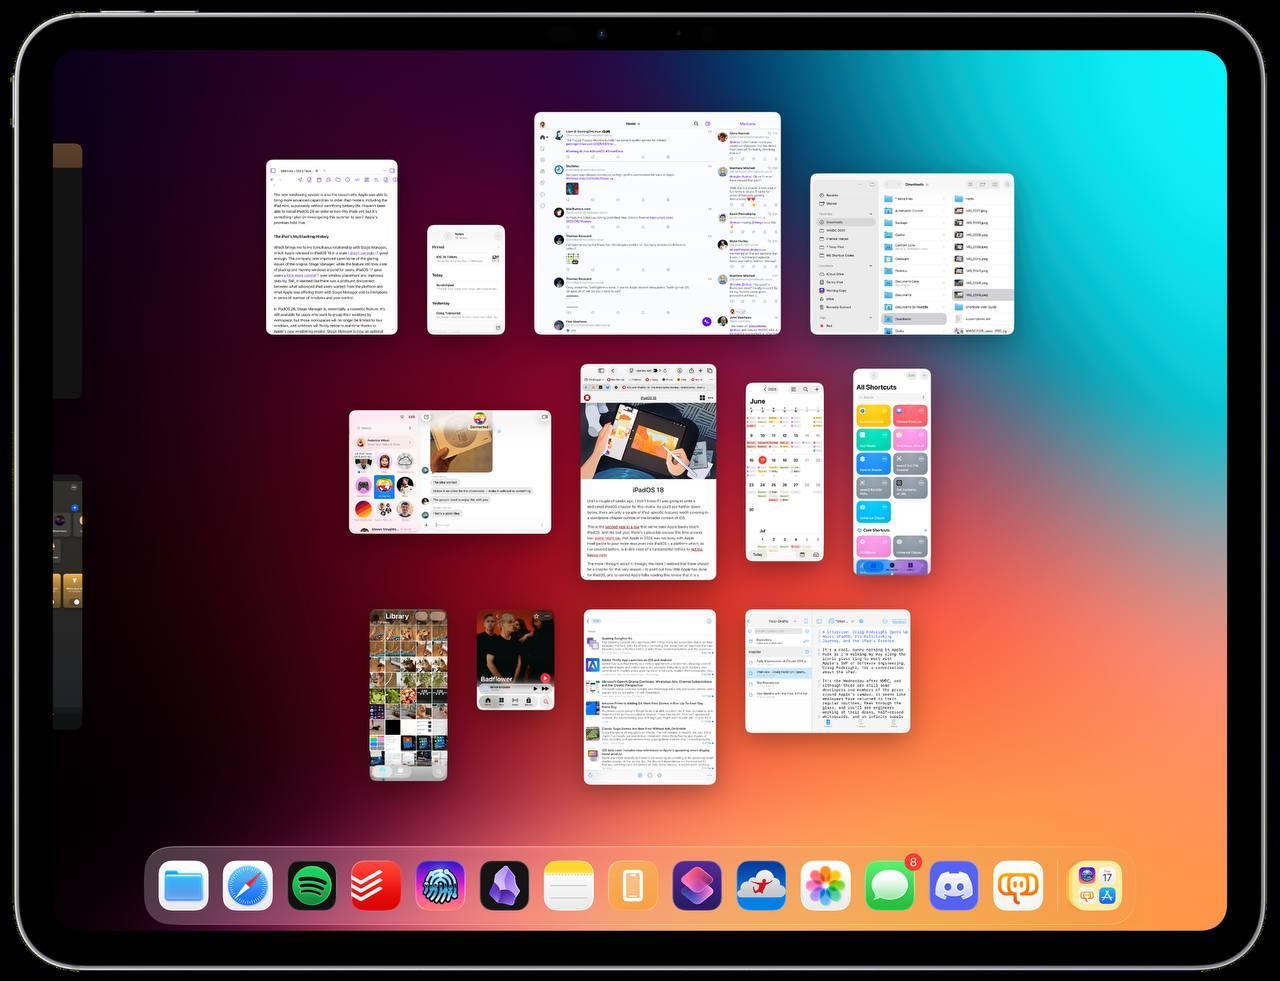Launch Safari from the dock
The height and width of the screenshot is (981, 1280).
(247, 885)
